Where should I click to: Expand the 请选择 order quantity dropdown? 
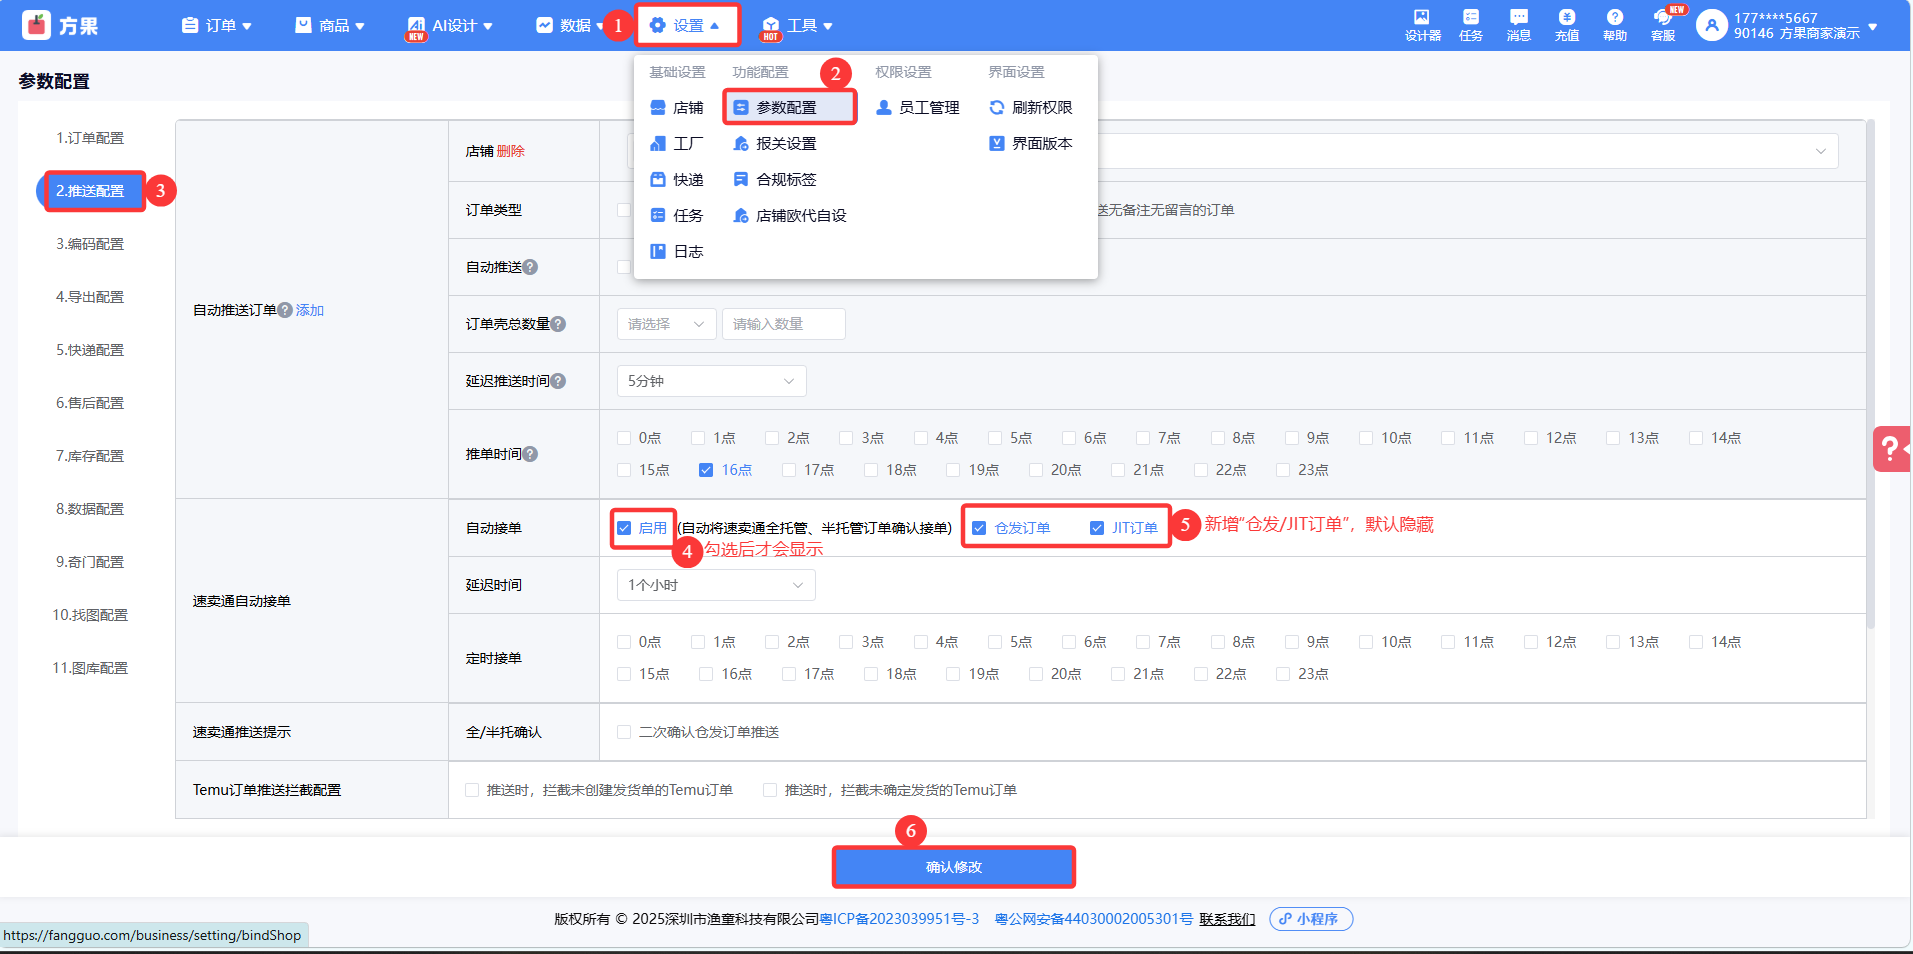[x=666, y=324]
